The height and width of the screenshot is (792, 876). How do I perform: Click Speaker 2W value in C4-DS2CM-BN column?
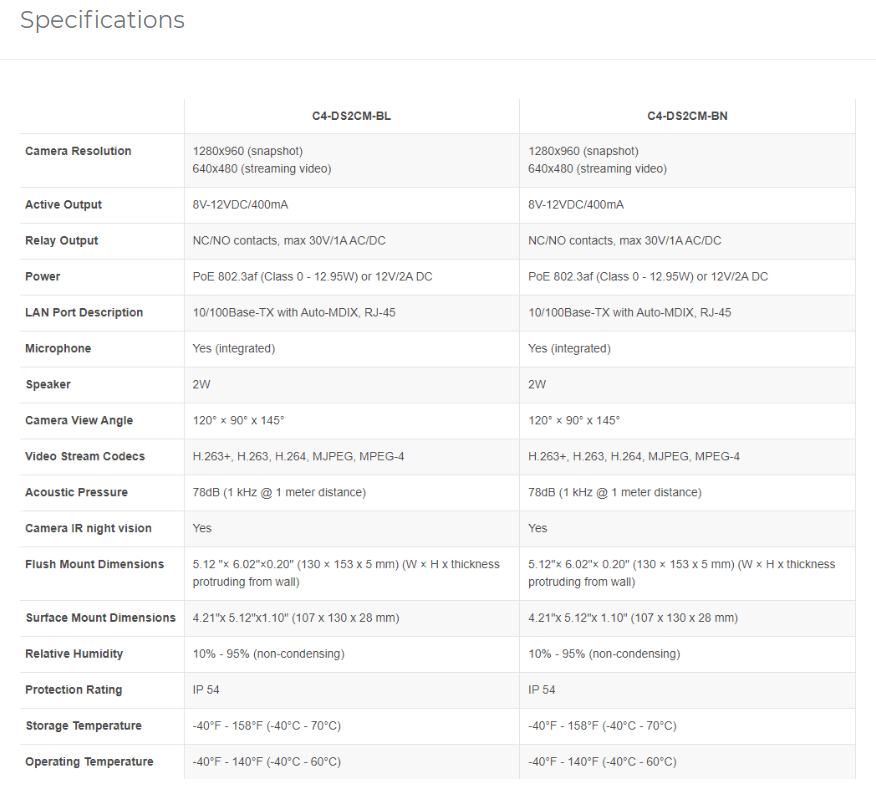click(x=537, y=385)
